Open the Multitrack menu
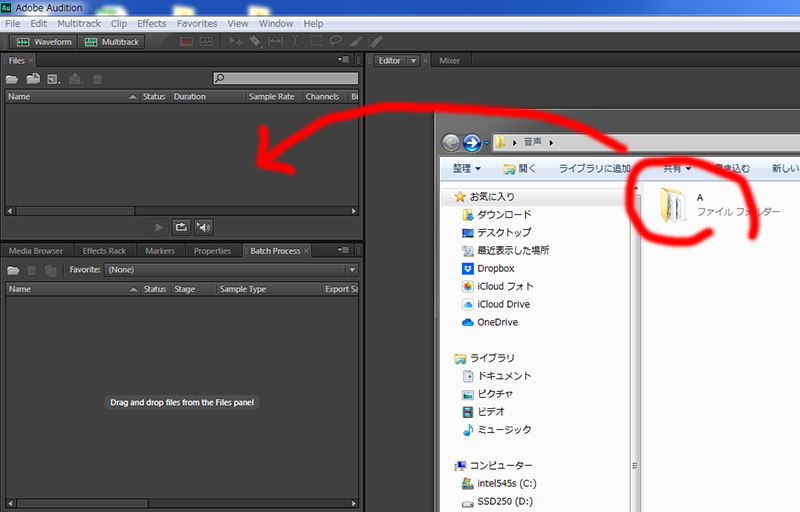 tap(79, 23)
